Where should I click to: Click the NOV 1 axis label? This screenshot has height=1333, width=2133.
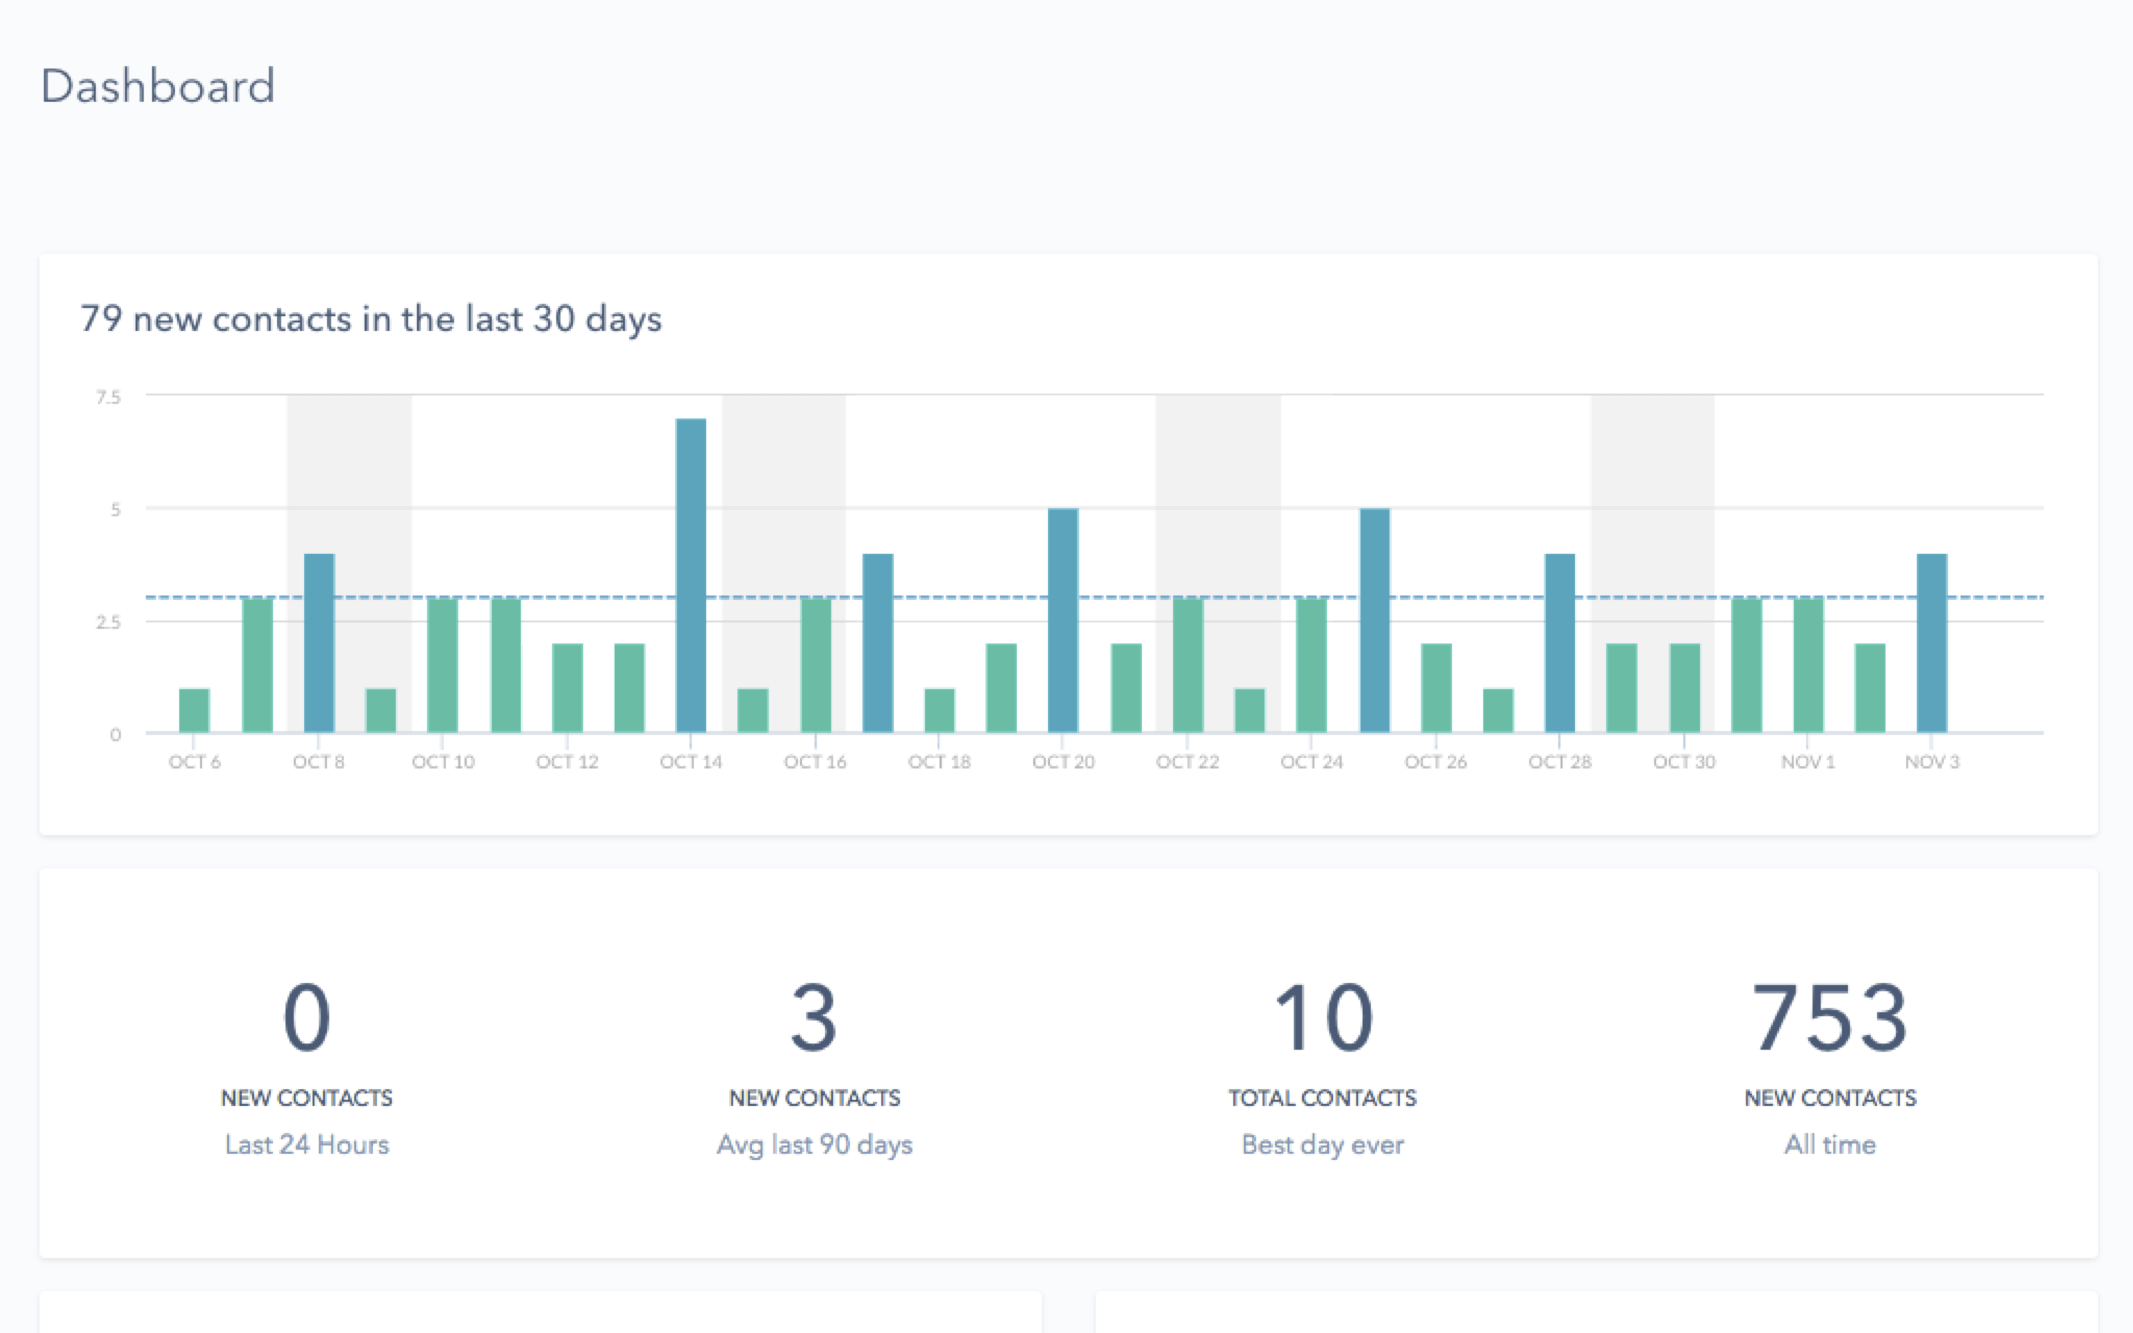point(1806,761)
